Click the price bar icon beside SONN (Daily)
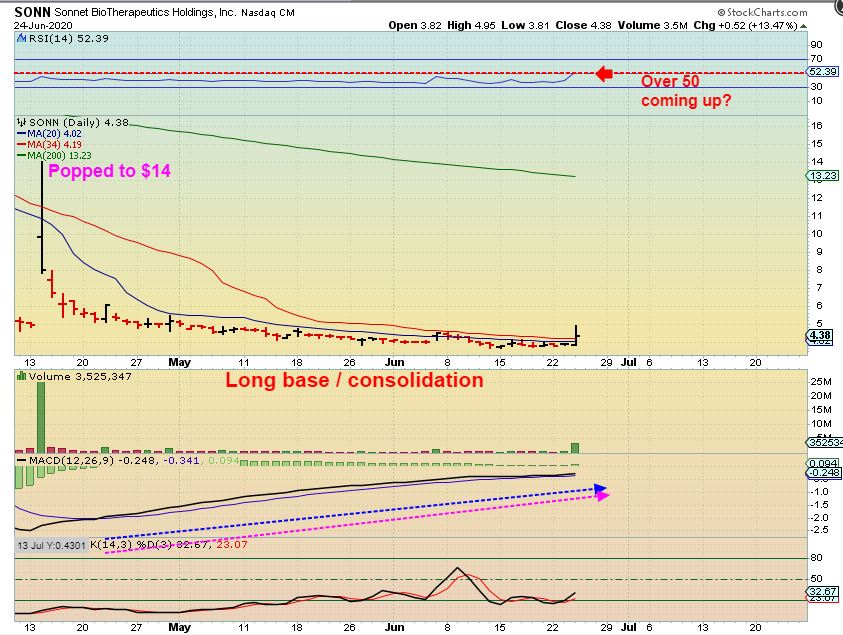The height and width of the screenshot is (635, 843). tap(22, 122)
